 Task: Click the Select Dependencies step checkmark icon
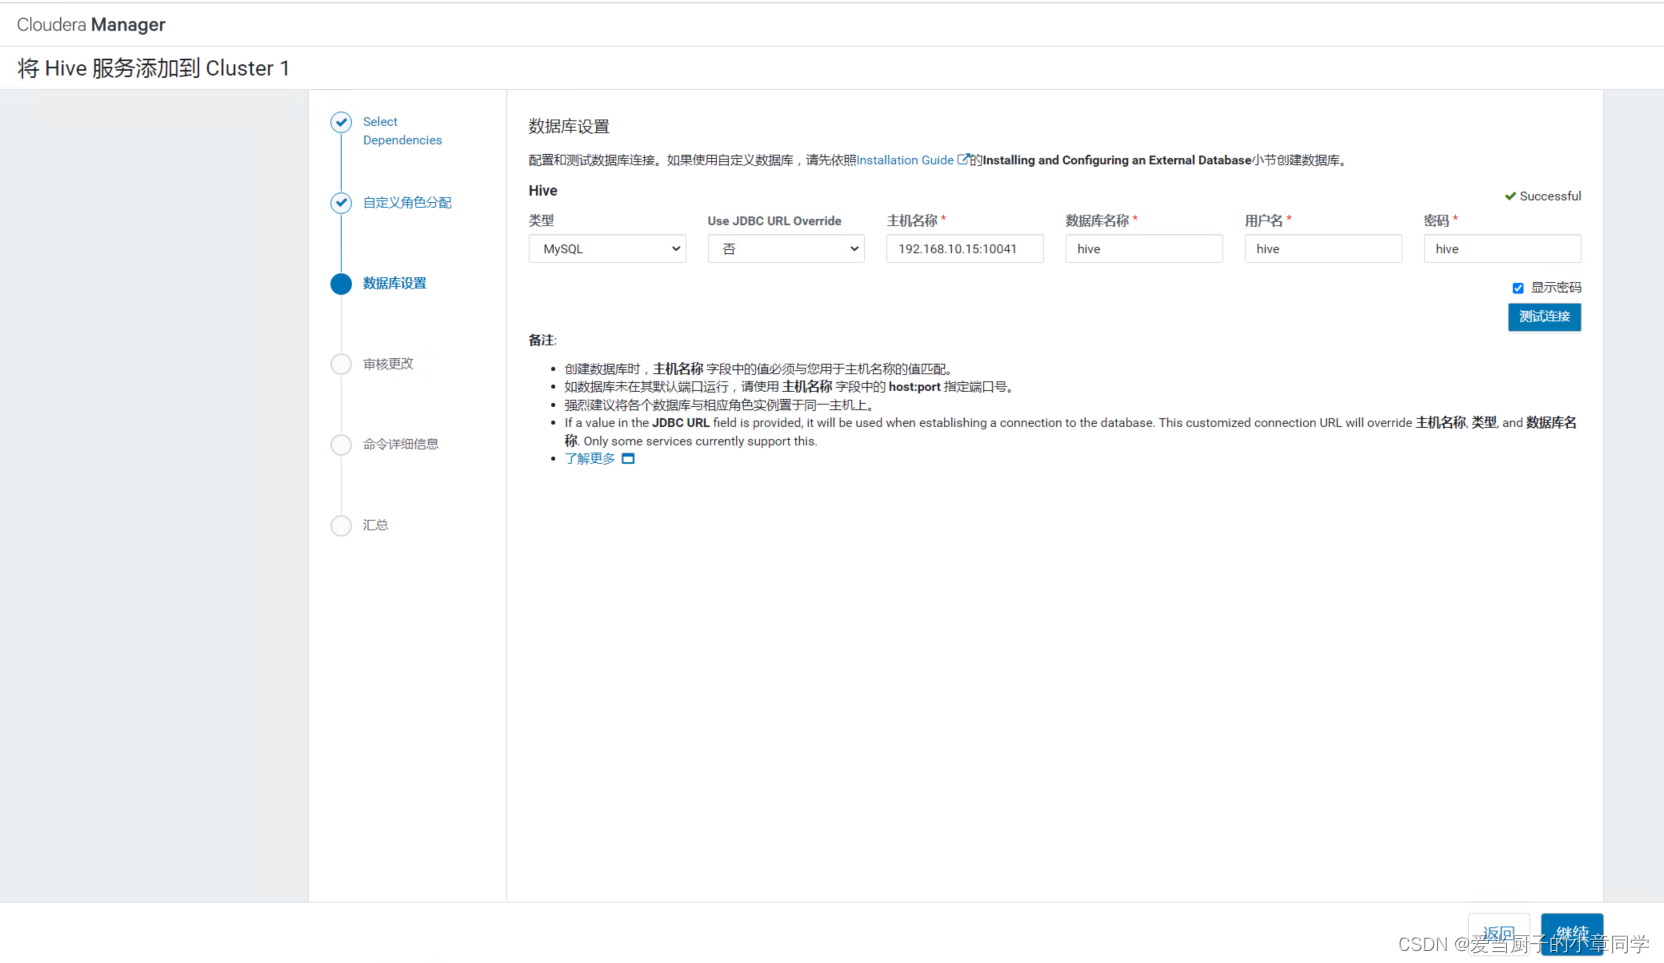(341, 122)
